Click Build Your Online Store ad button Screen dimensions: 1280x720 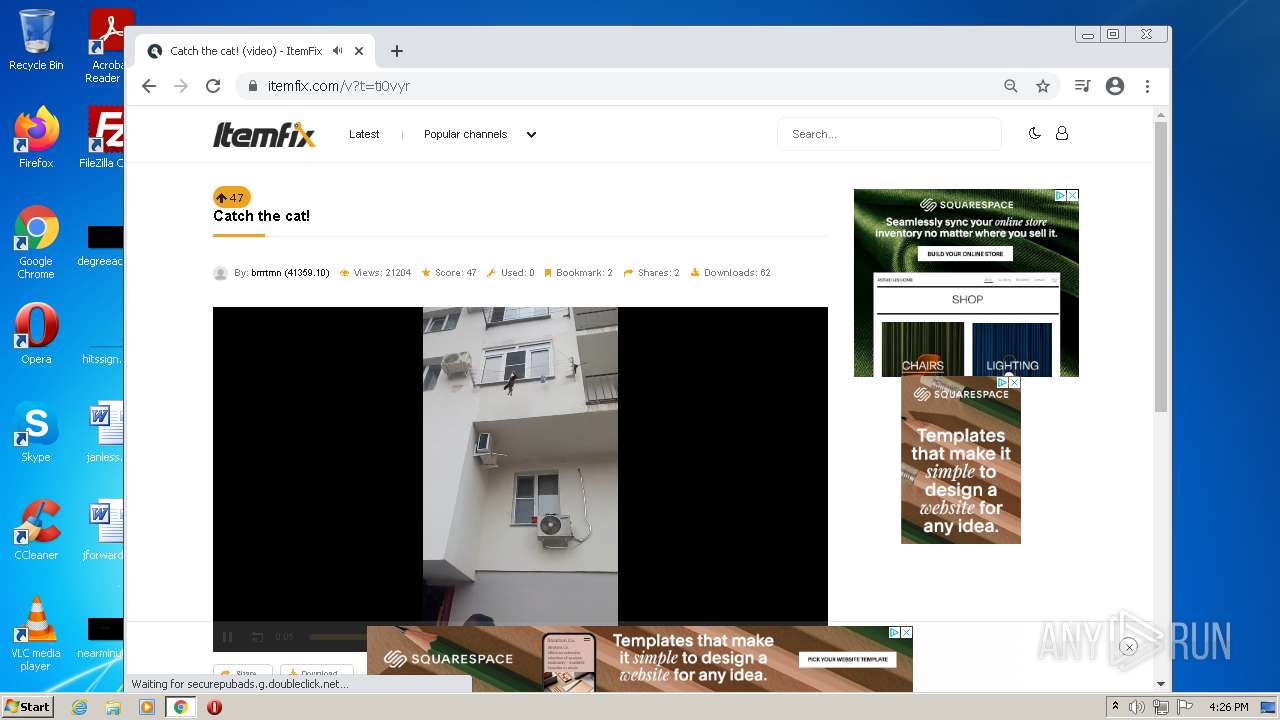click(x=965, y=254)
